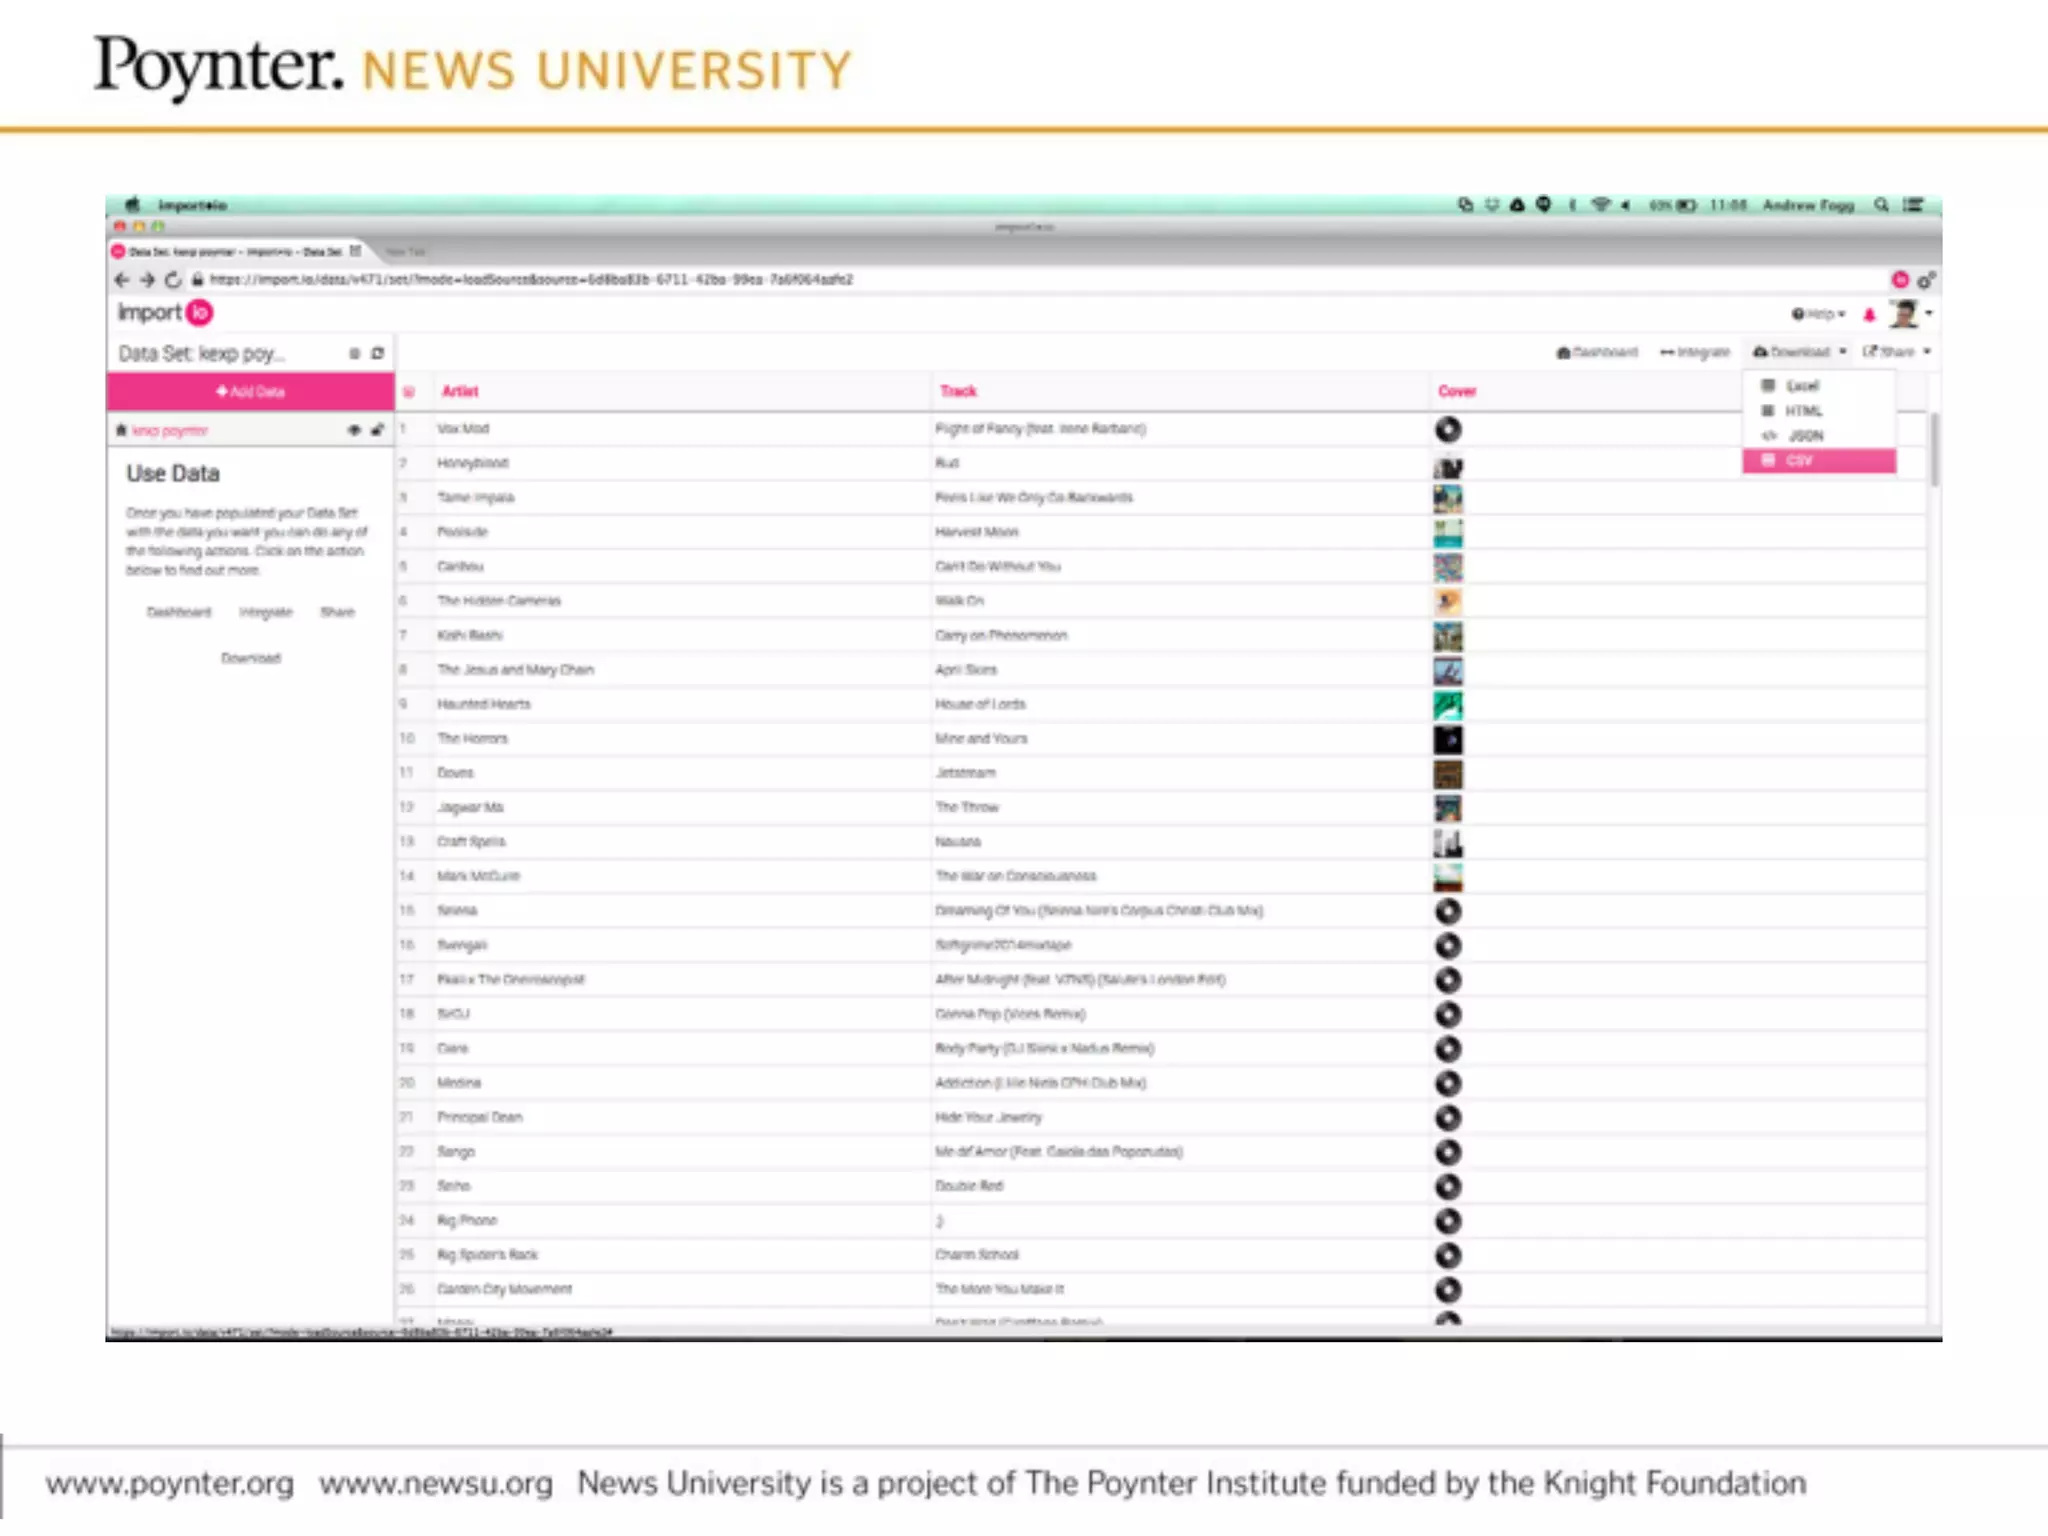This screenshot has height=1536, width=2048.
Task: Click the browser reload icon
Action: pyautogui.click(x=173, y=280)
